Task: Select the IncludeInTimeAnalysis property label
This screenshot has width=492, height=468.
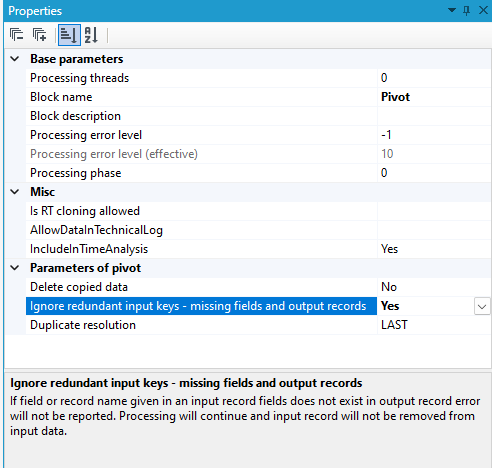Action: click(89, 249)
